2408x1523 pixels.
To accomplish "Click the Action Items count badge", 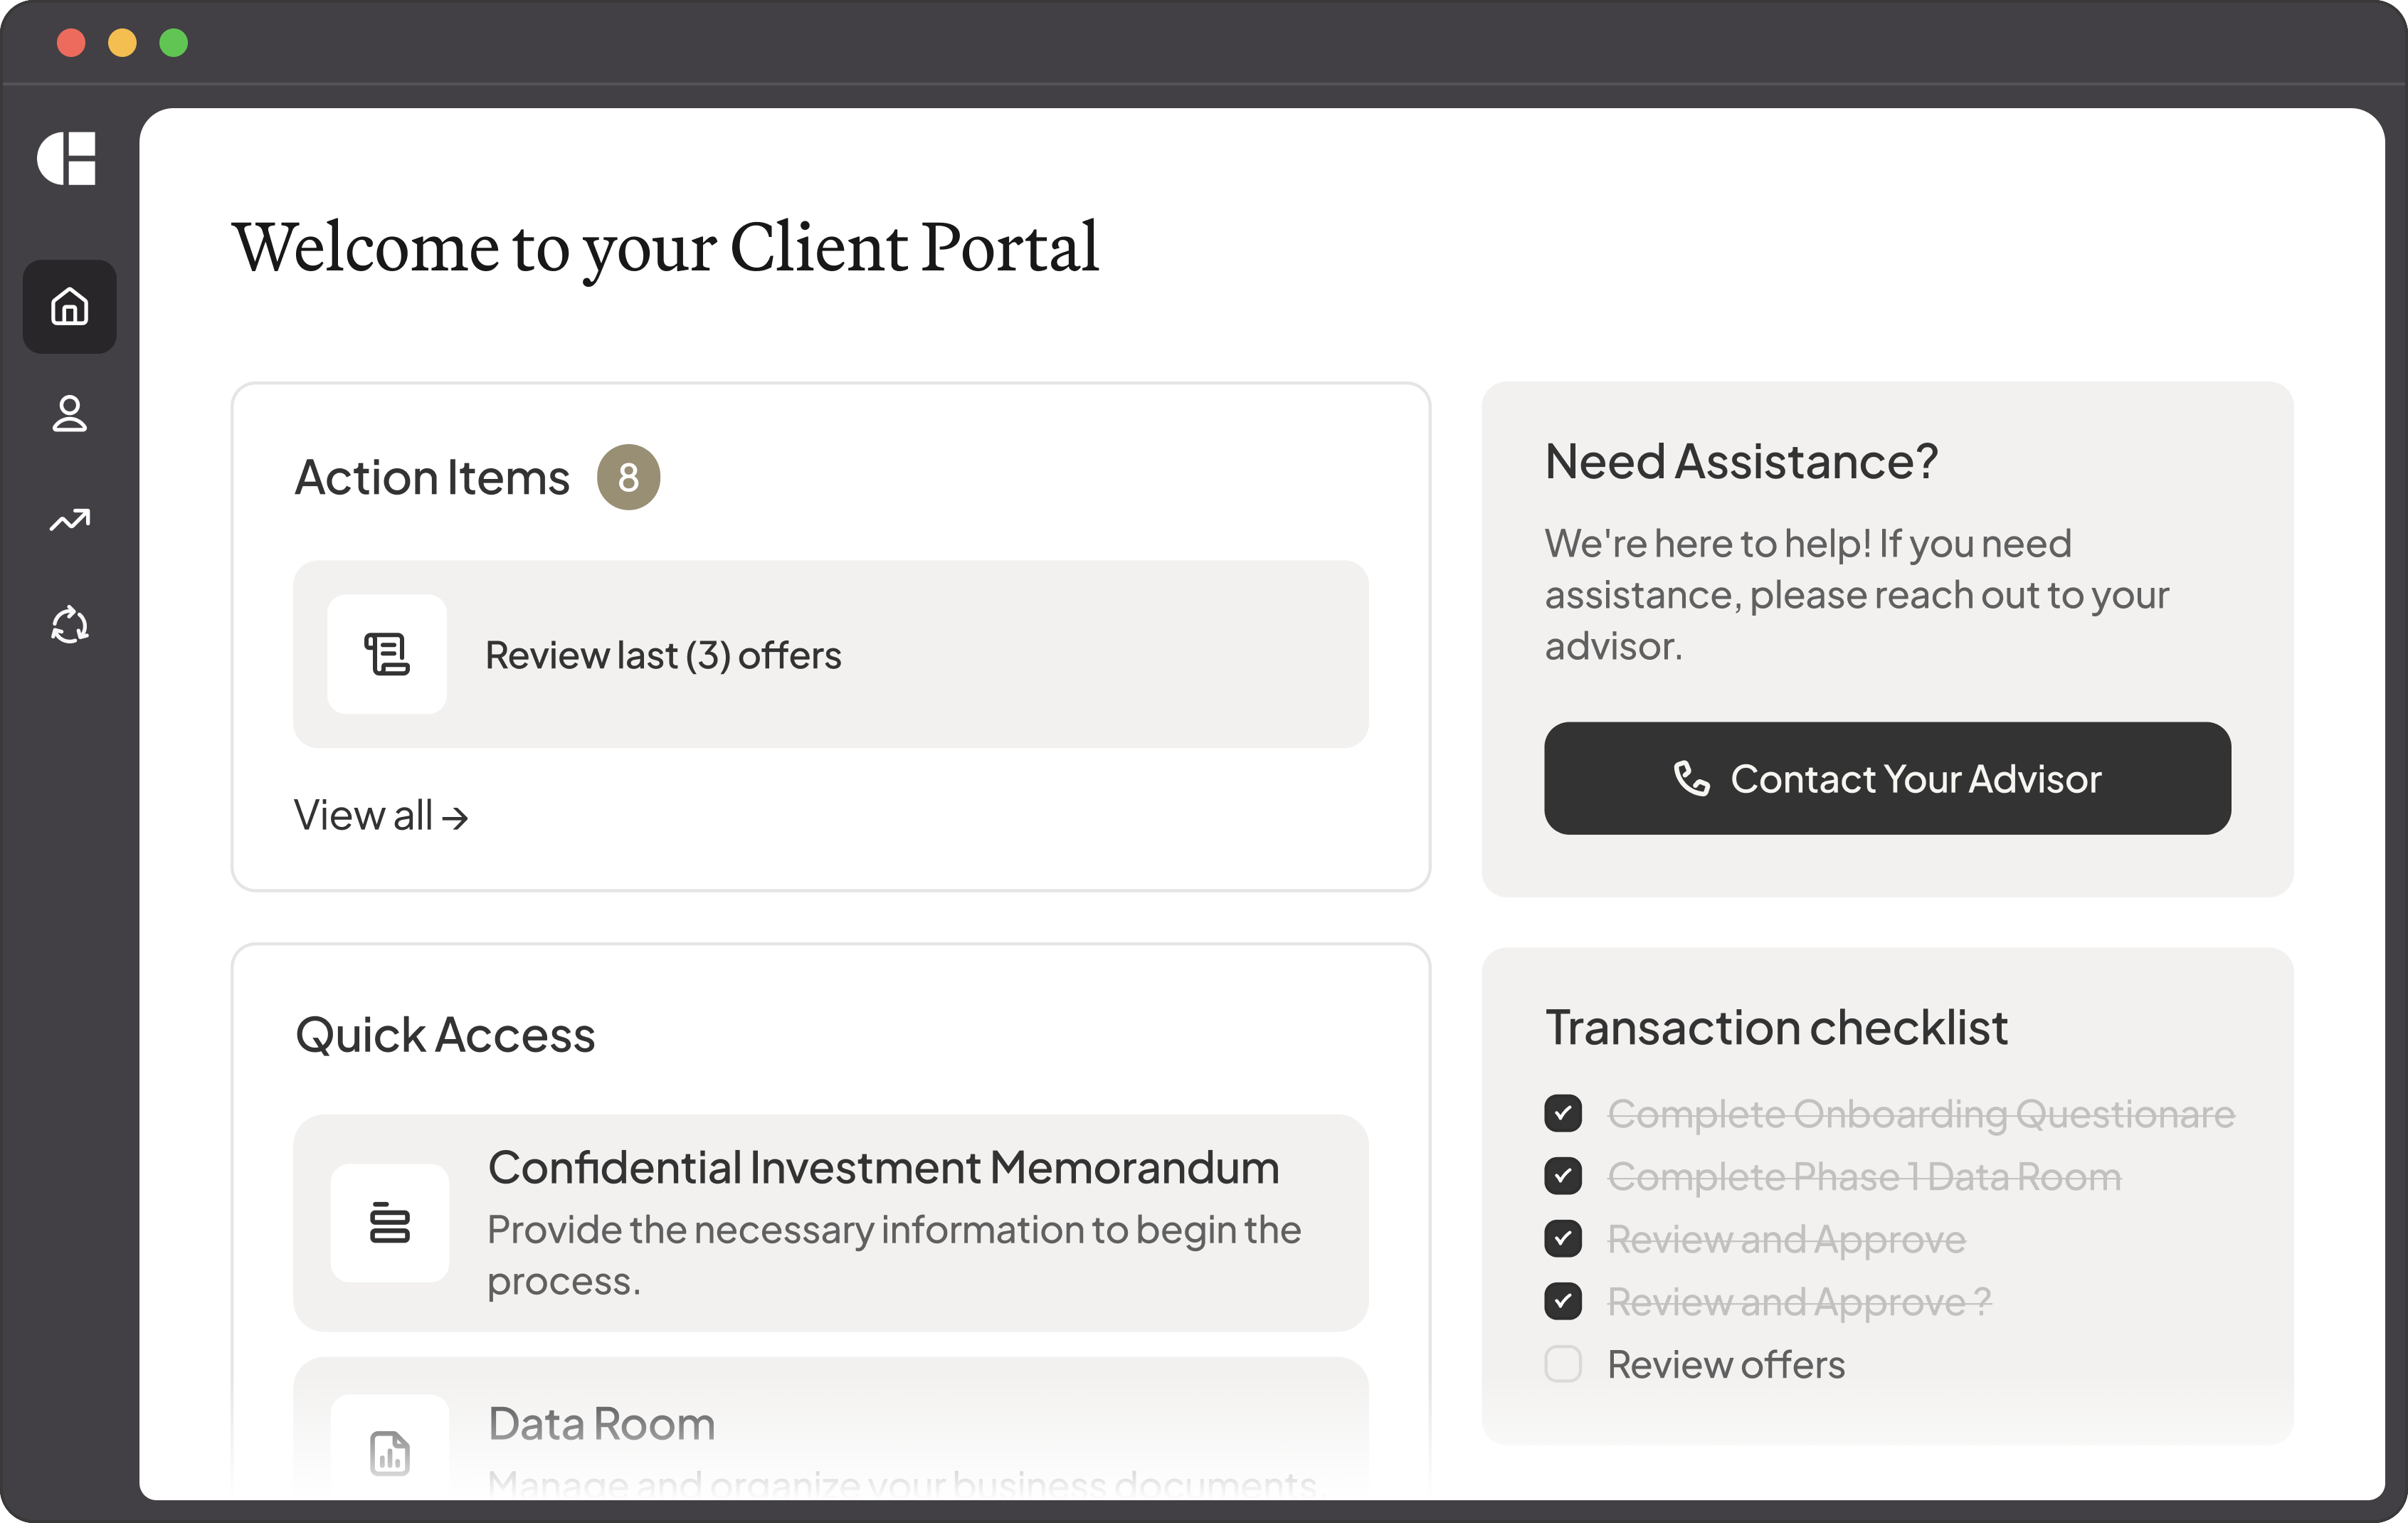I will pyautogui.click(x=628, y=477).
